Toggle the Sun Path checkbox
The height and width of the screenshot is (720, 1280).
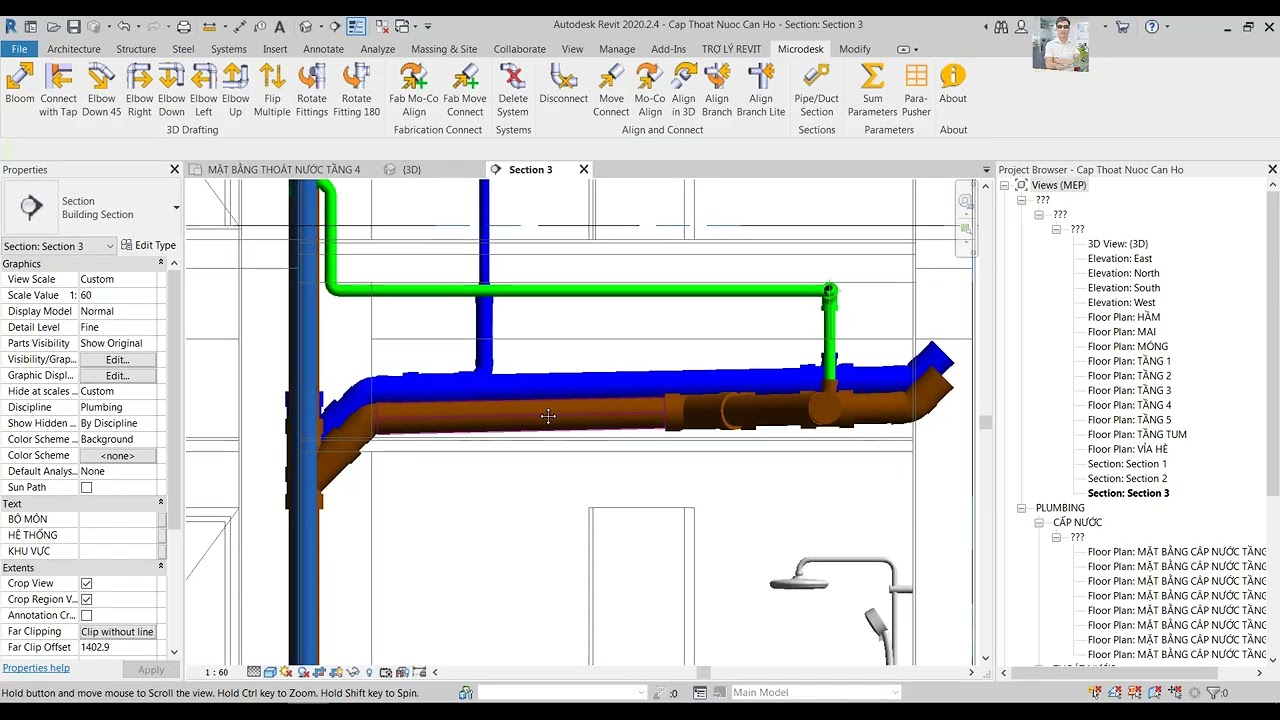[x=86, y=488]
